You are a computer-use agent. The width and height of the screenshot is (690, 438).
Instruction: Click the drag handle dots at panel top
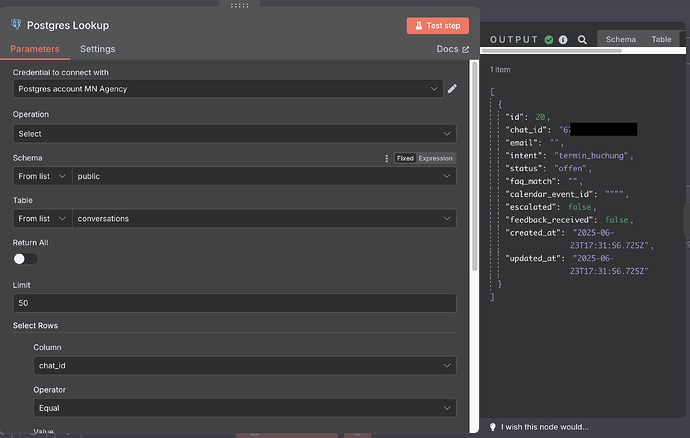(x=239, y=5)
